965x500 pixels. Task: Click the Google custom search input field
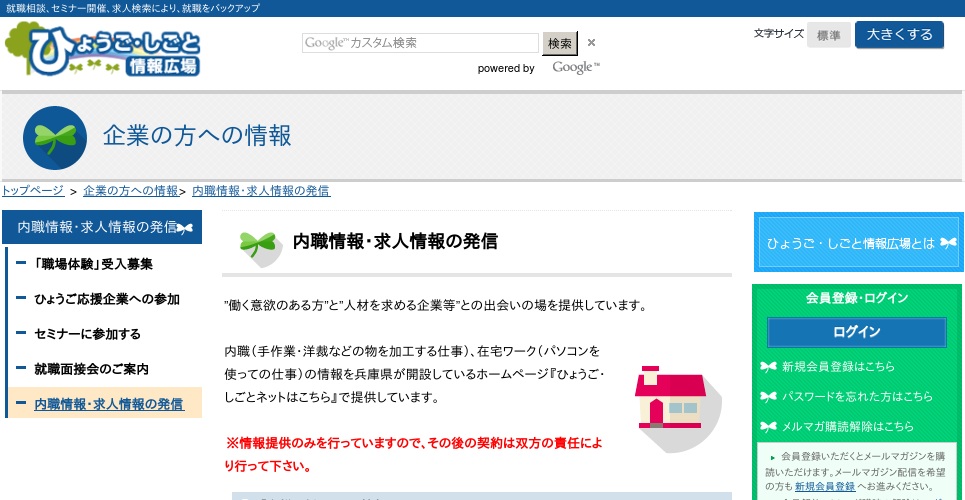pyautogui.click(x=420, y=43)
